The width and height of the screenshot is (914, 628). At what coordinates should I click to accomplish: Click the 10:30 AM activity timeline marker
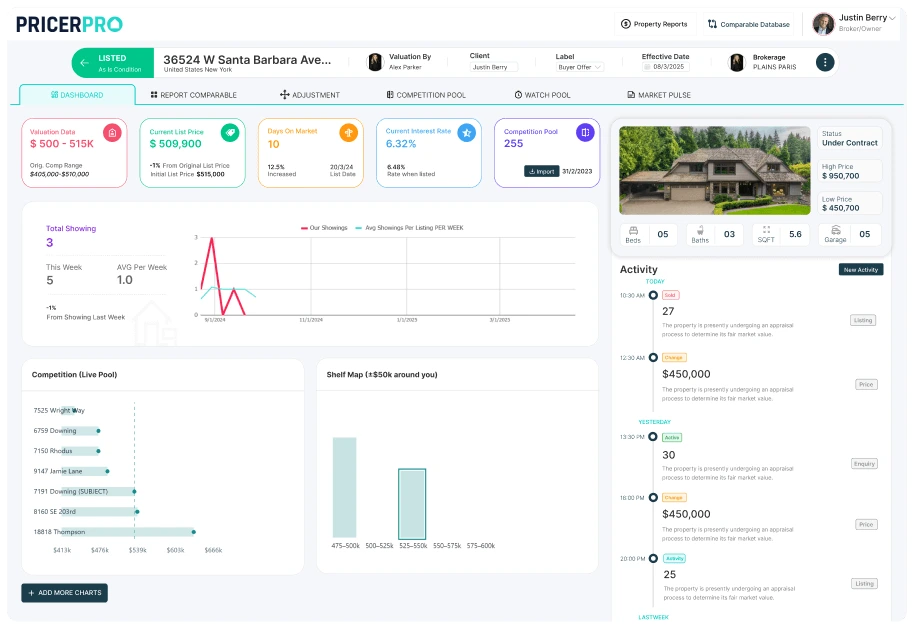coord(653,295)
